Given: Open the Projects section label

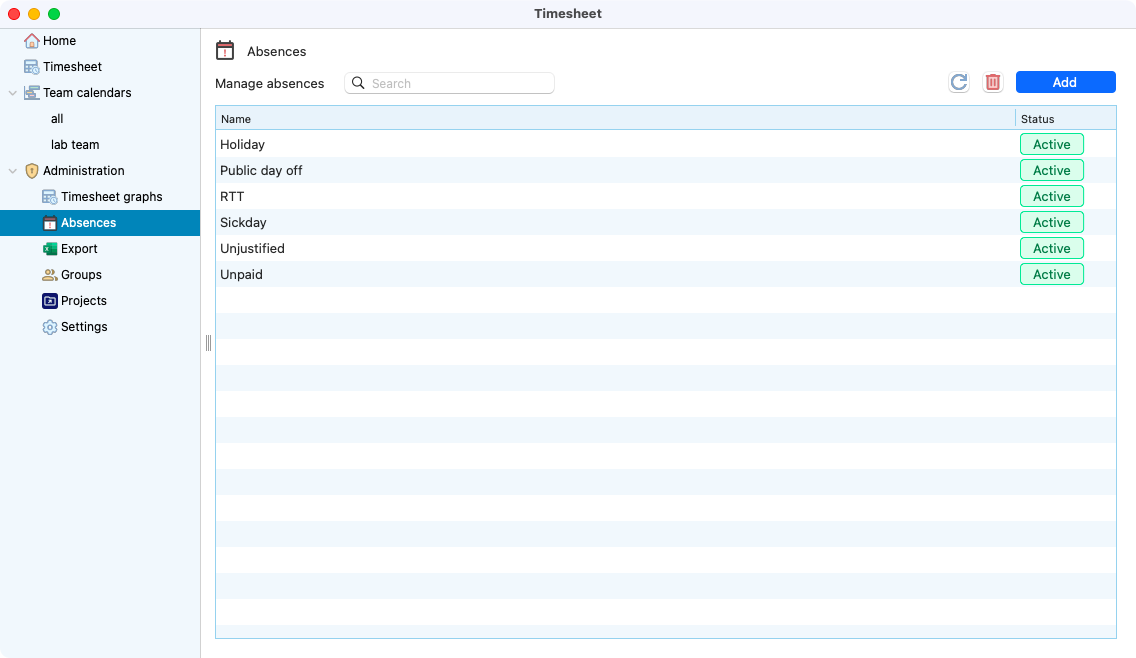Looking at the screenshot, I should pyautogui.click(x=83, y=301).
